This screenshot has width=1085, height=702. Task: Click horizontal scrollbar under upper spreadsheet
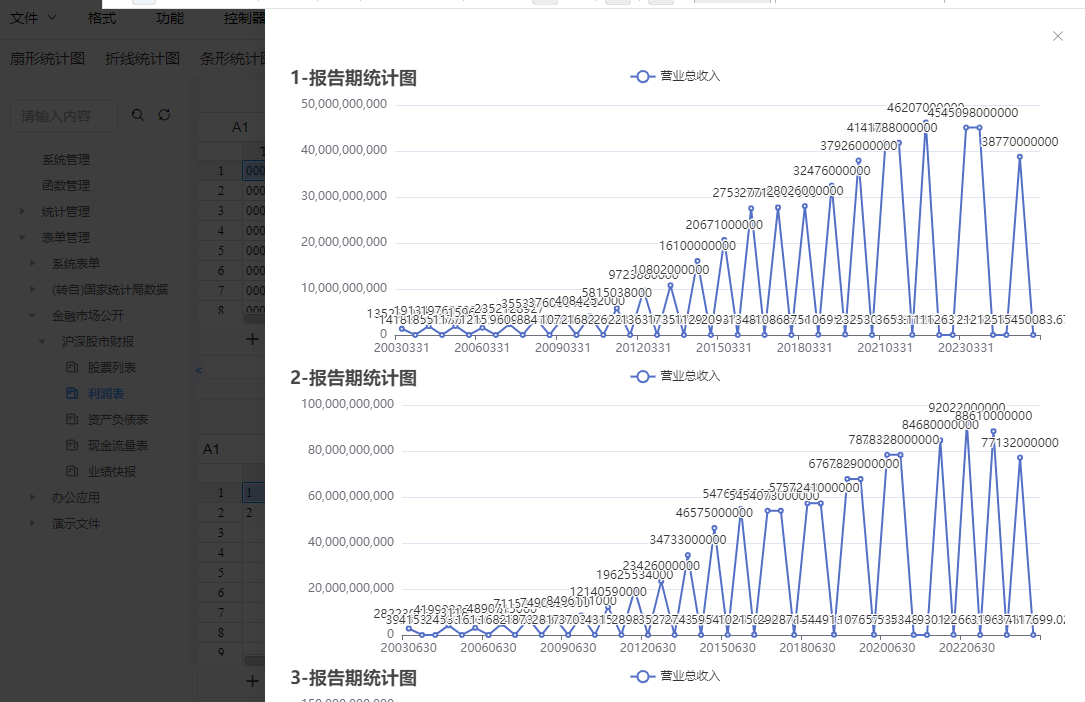point(254,320)
